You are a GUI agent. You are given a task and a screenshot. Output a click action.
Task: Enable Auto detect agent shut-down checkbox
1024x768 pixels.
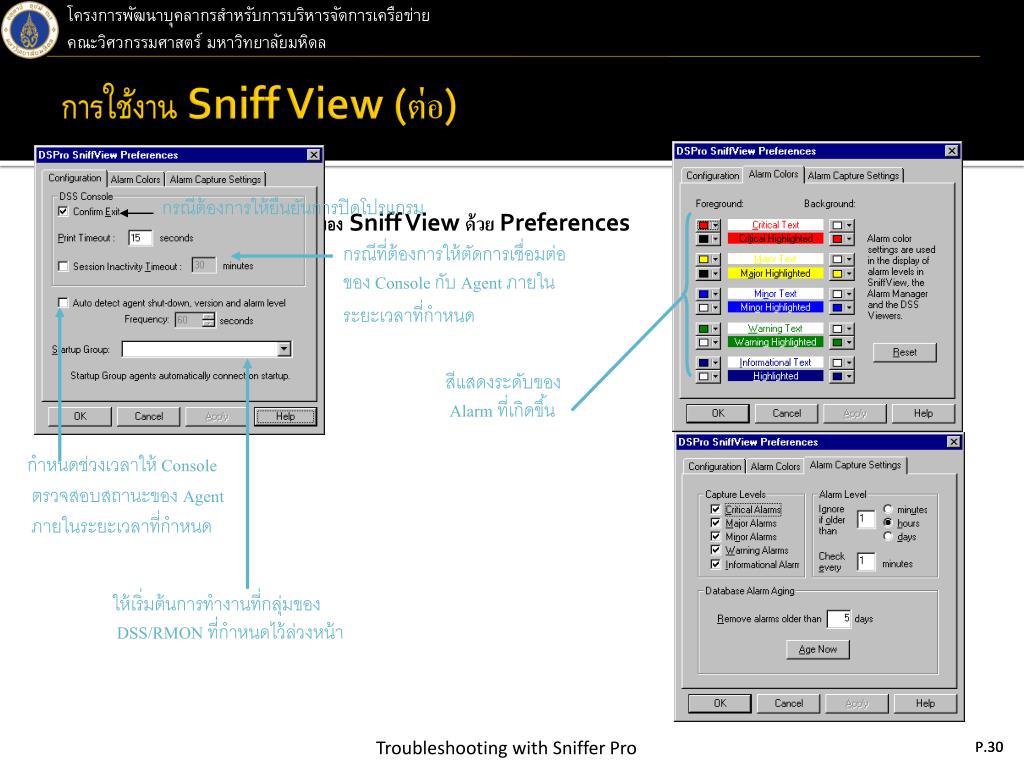(x=63, y=302)
